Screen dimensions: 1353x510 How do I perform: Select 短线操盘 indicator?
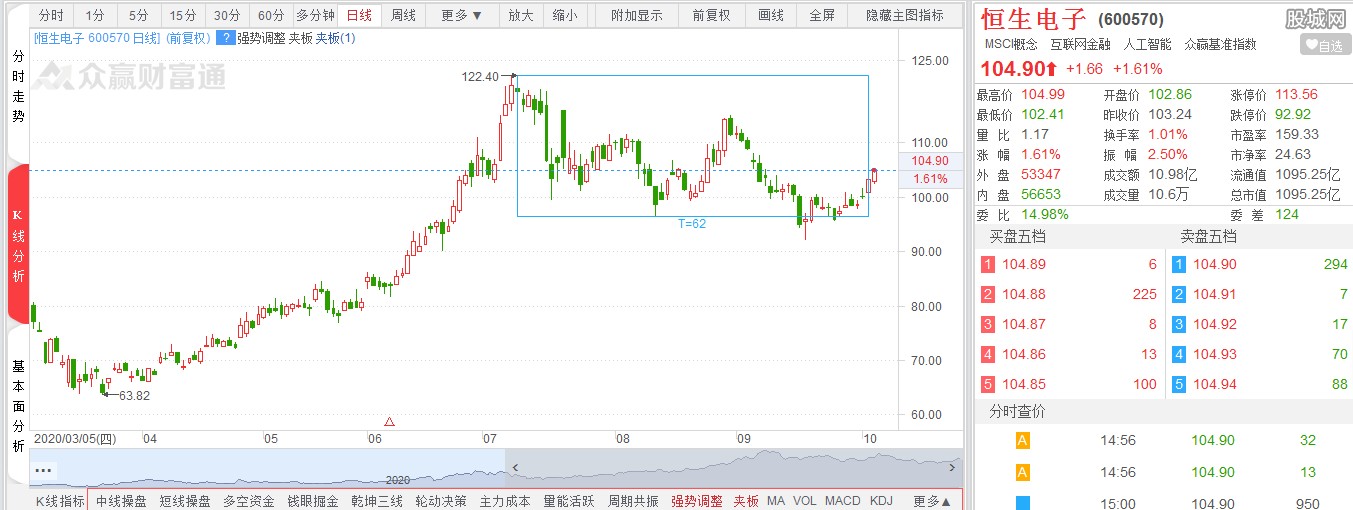coord(185,501)
